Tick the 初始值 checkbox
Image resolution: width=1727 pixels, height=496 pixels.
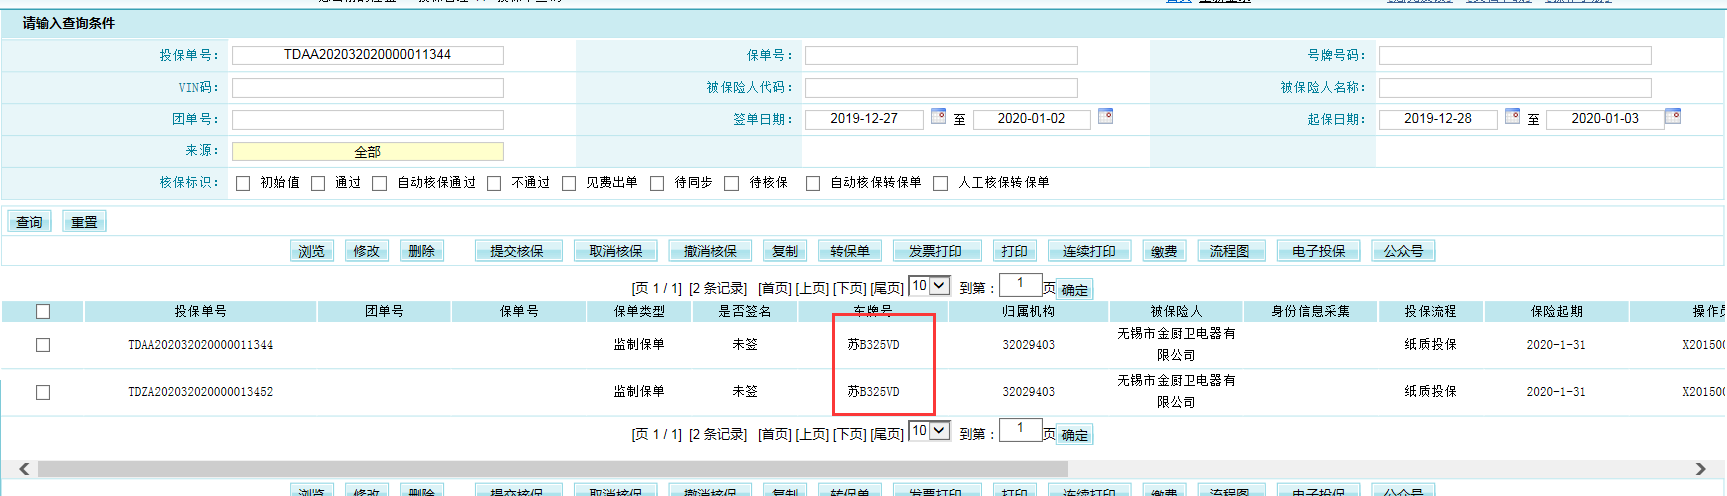(243, 183)
